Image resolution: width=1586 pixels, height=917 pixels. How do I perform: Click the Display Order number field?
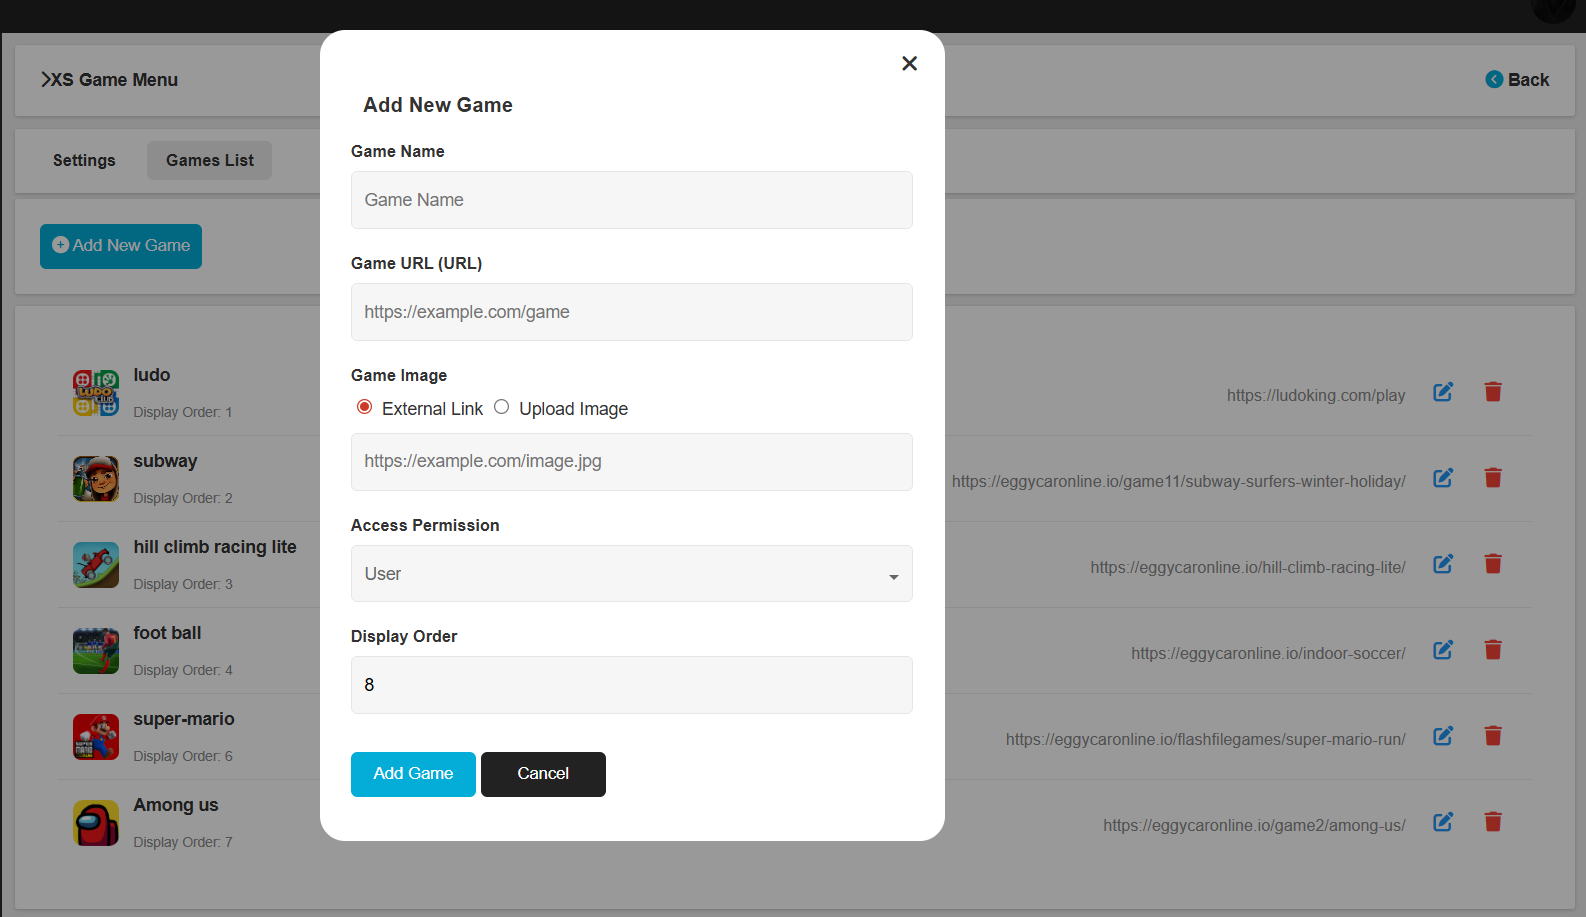click(631, 685)
